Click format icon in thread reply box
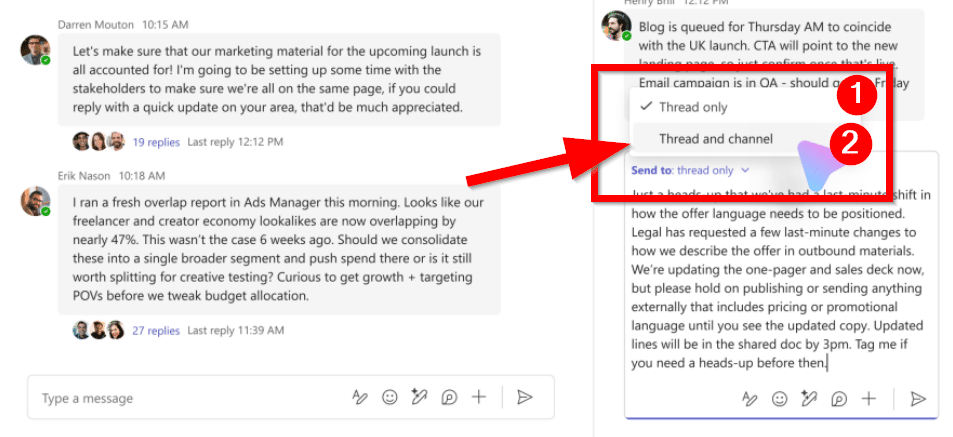The width and height of the screenshot is (953, 437). pyautogui.click(x=749, y=398)
